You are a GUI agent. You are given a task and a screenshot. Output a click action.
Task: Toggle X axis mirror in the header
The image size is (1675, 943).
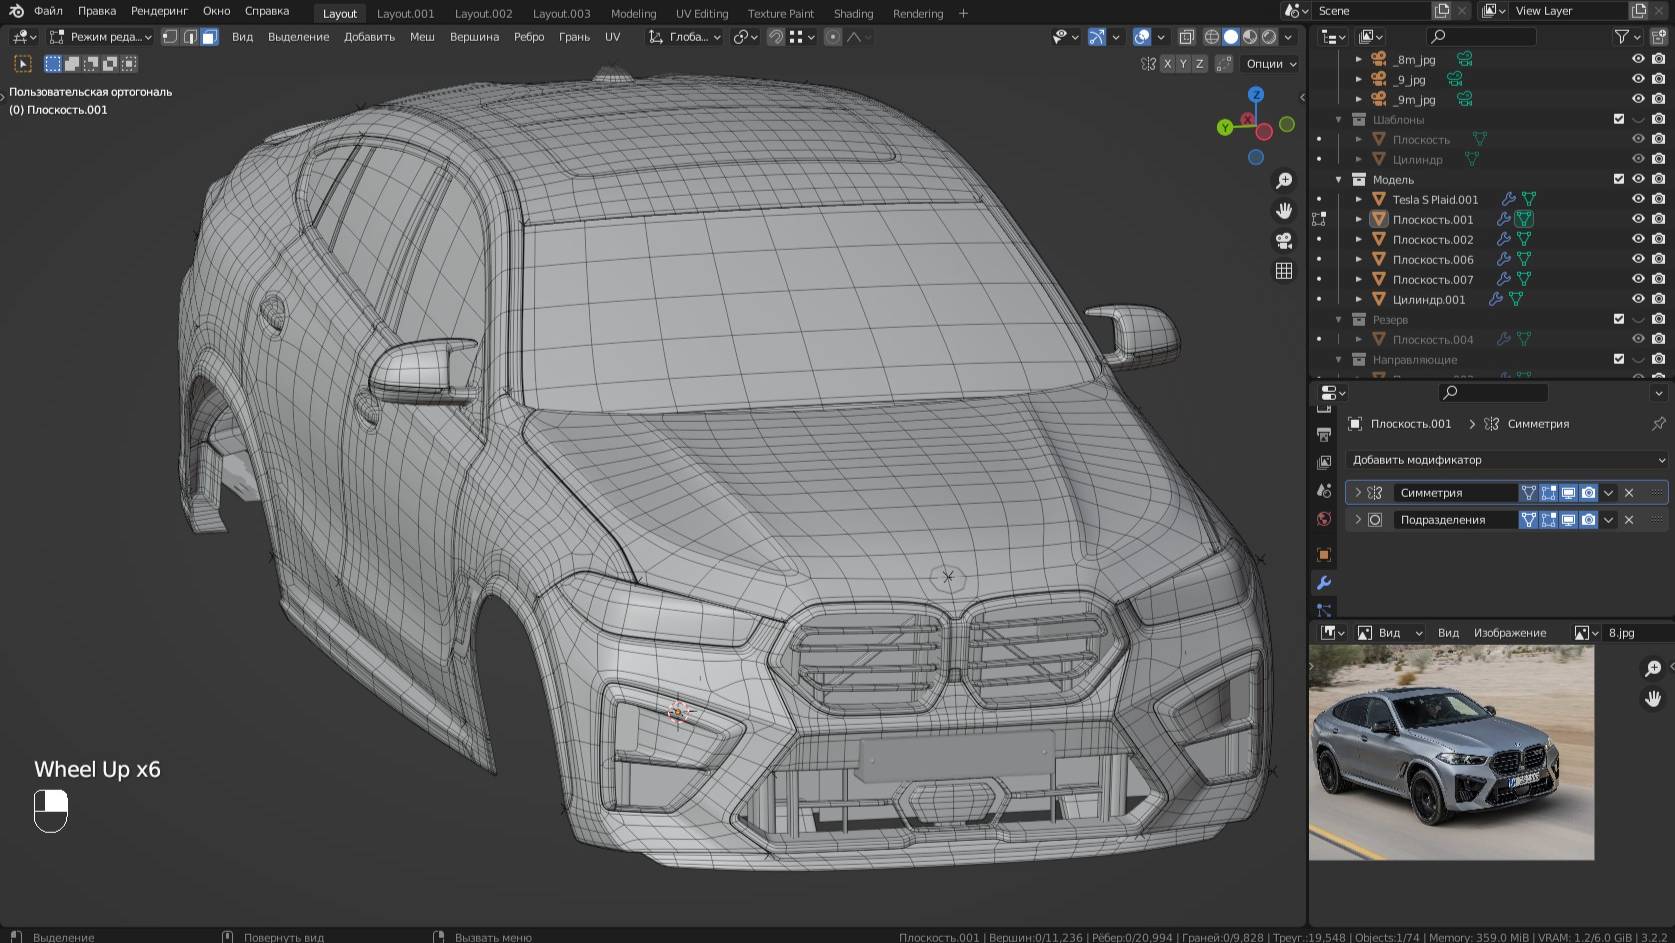[x=1166, y=63]
